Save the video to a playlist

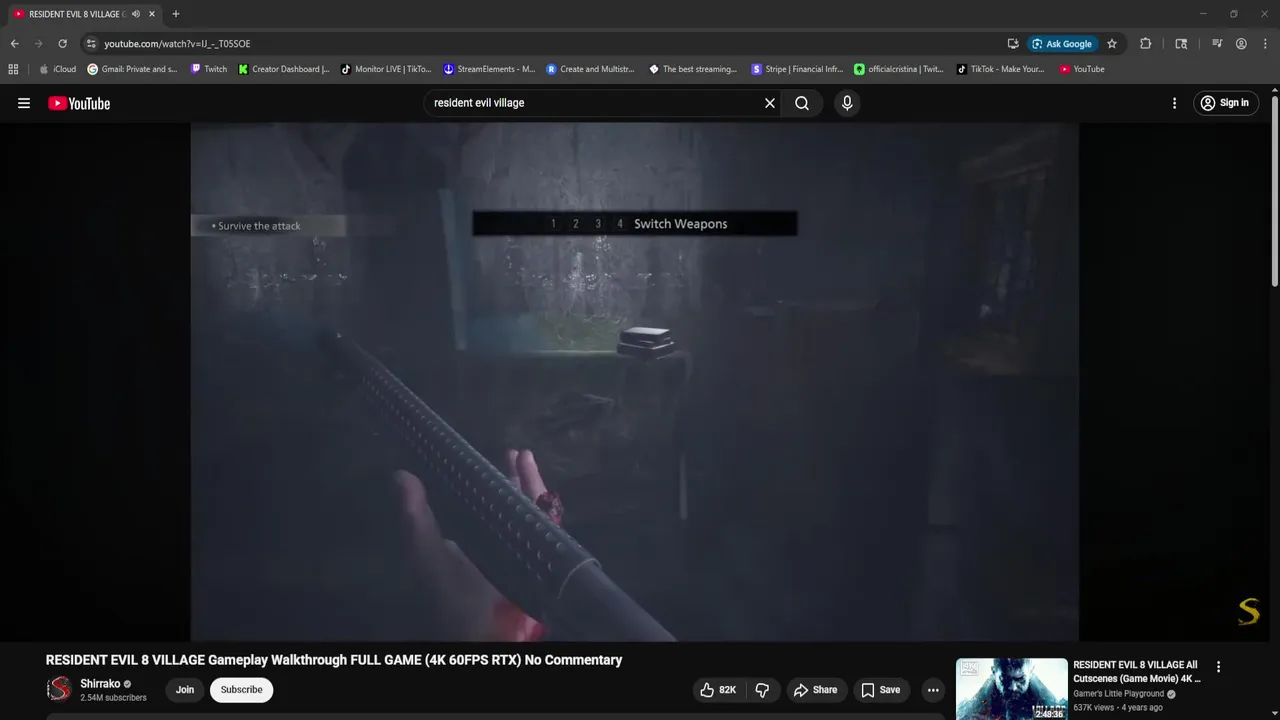[880, 690]
